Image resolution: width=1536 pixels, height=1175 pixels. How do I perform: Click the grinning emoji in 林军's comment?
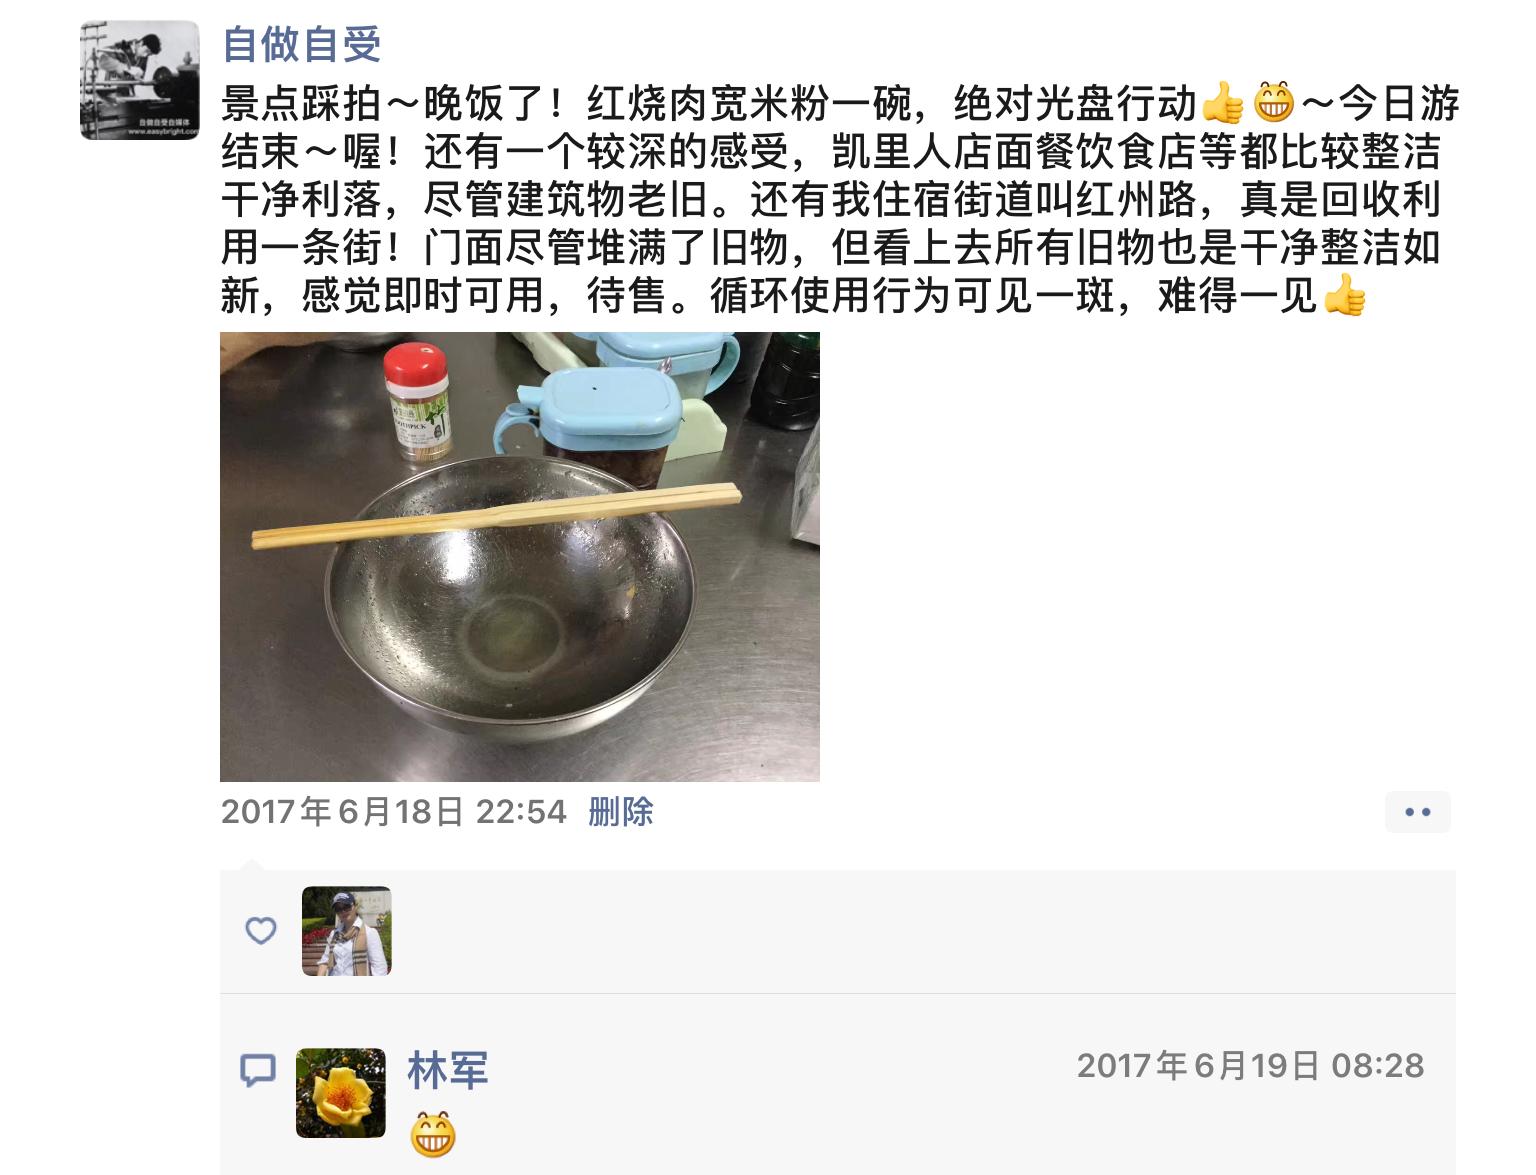(433, 1135)
